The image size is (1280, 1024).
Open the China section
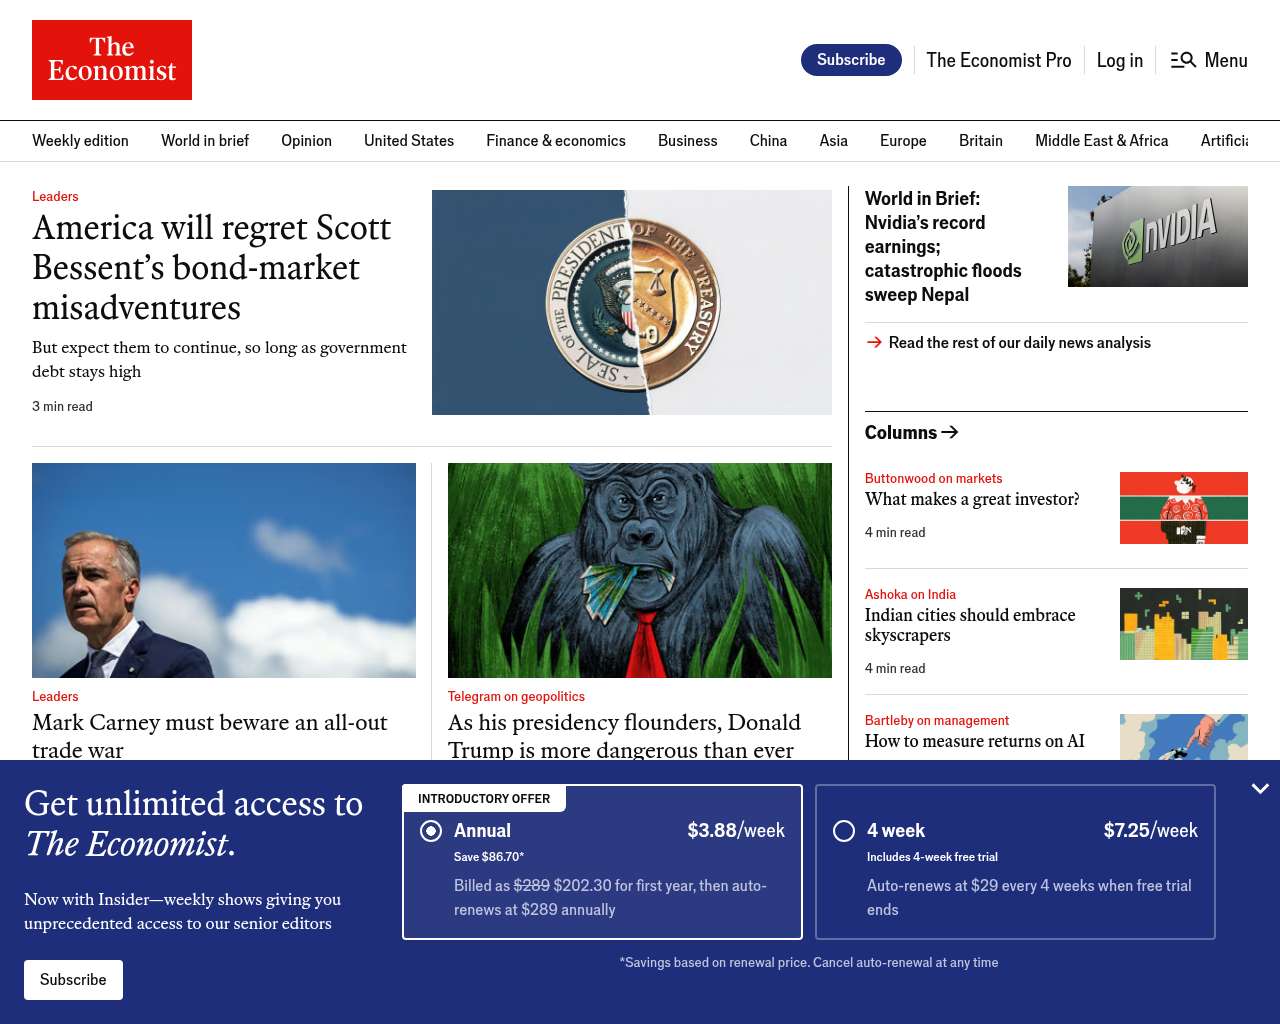768,141
